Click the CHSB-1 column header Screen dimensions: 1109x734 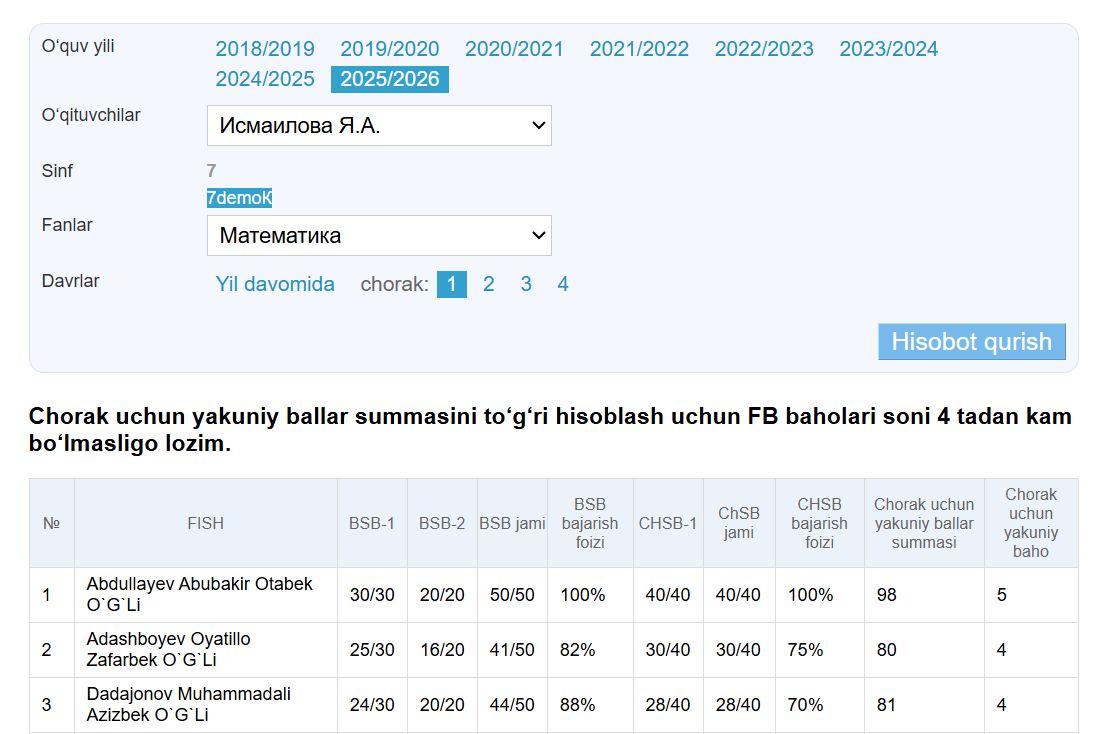pos(668,523)
